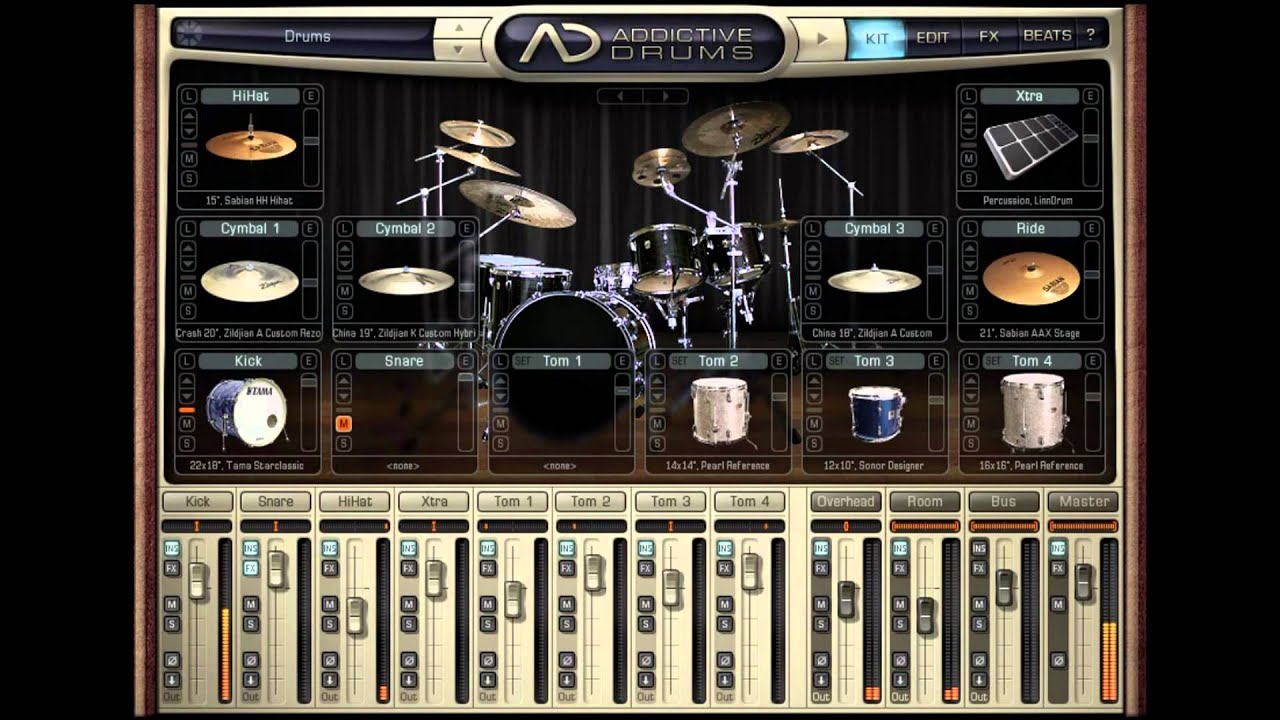Click the kit view left arrow above the drums
The height and width of the screenshot is (720, 1280).
620,96
